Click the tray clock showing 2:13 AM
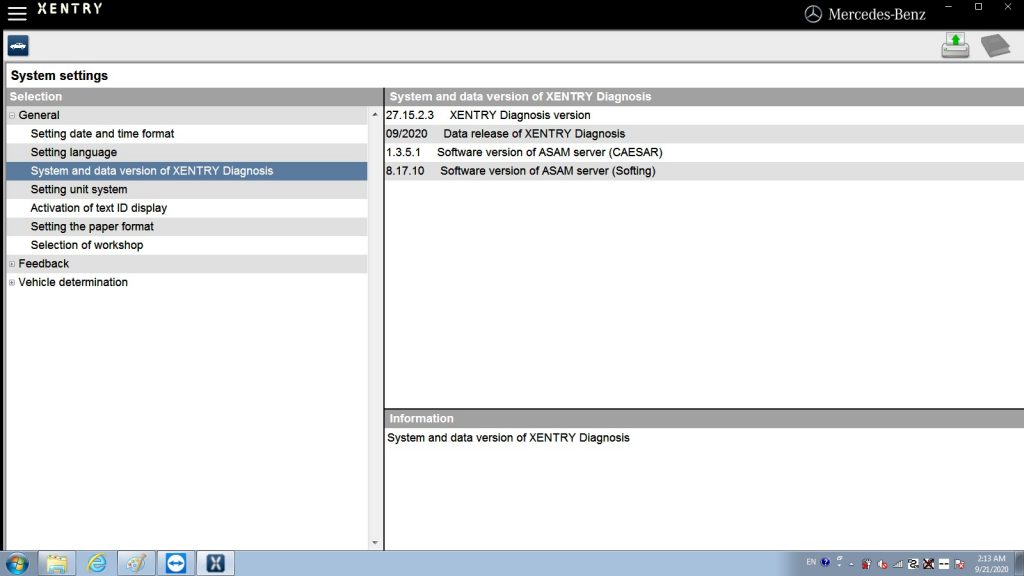The width and height of the screenshot is (1024, 576). coord(991,564)
